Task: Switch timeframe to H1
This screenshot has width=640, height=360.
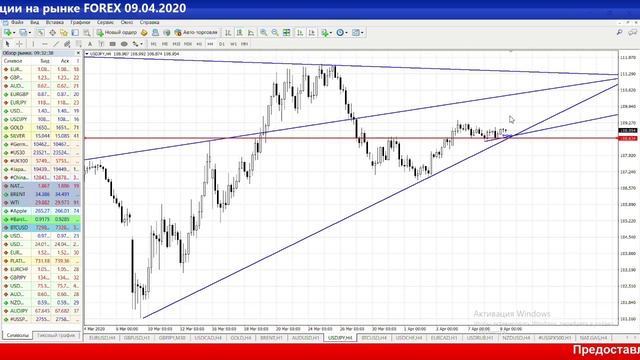Action: (x=199, y=44)
